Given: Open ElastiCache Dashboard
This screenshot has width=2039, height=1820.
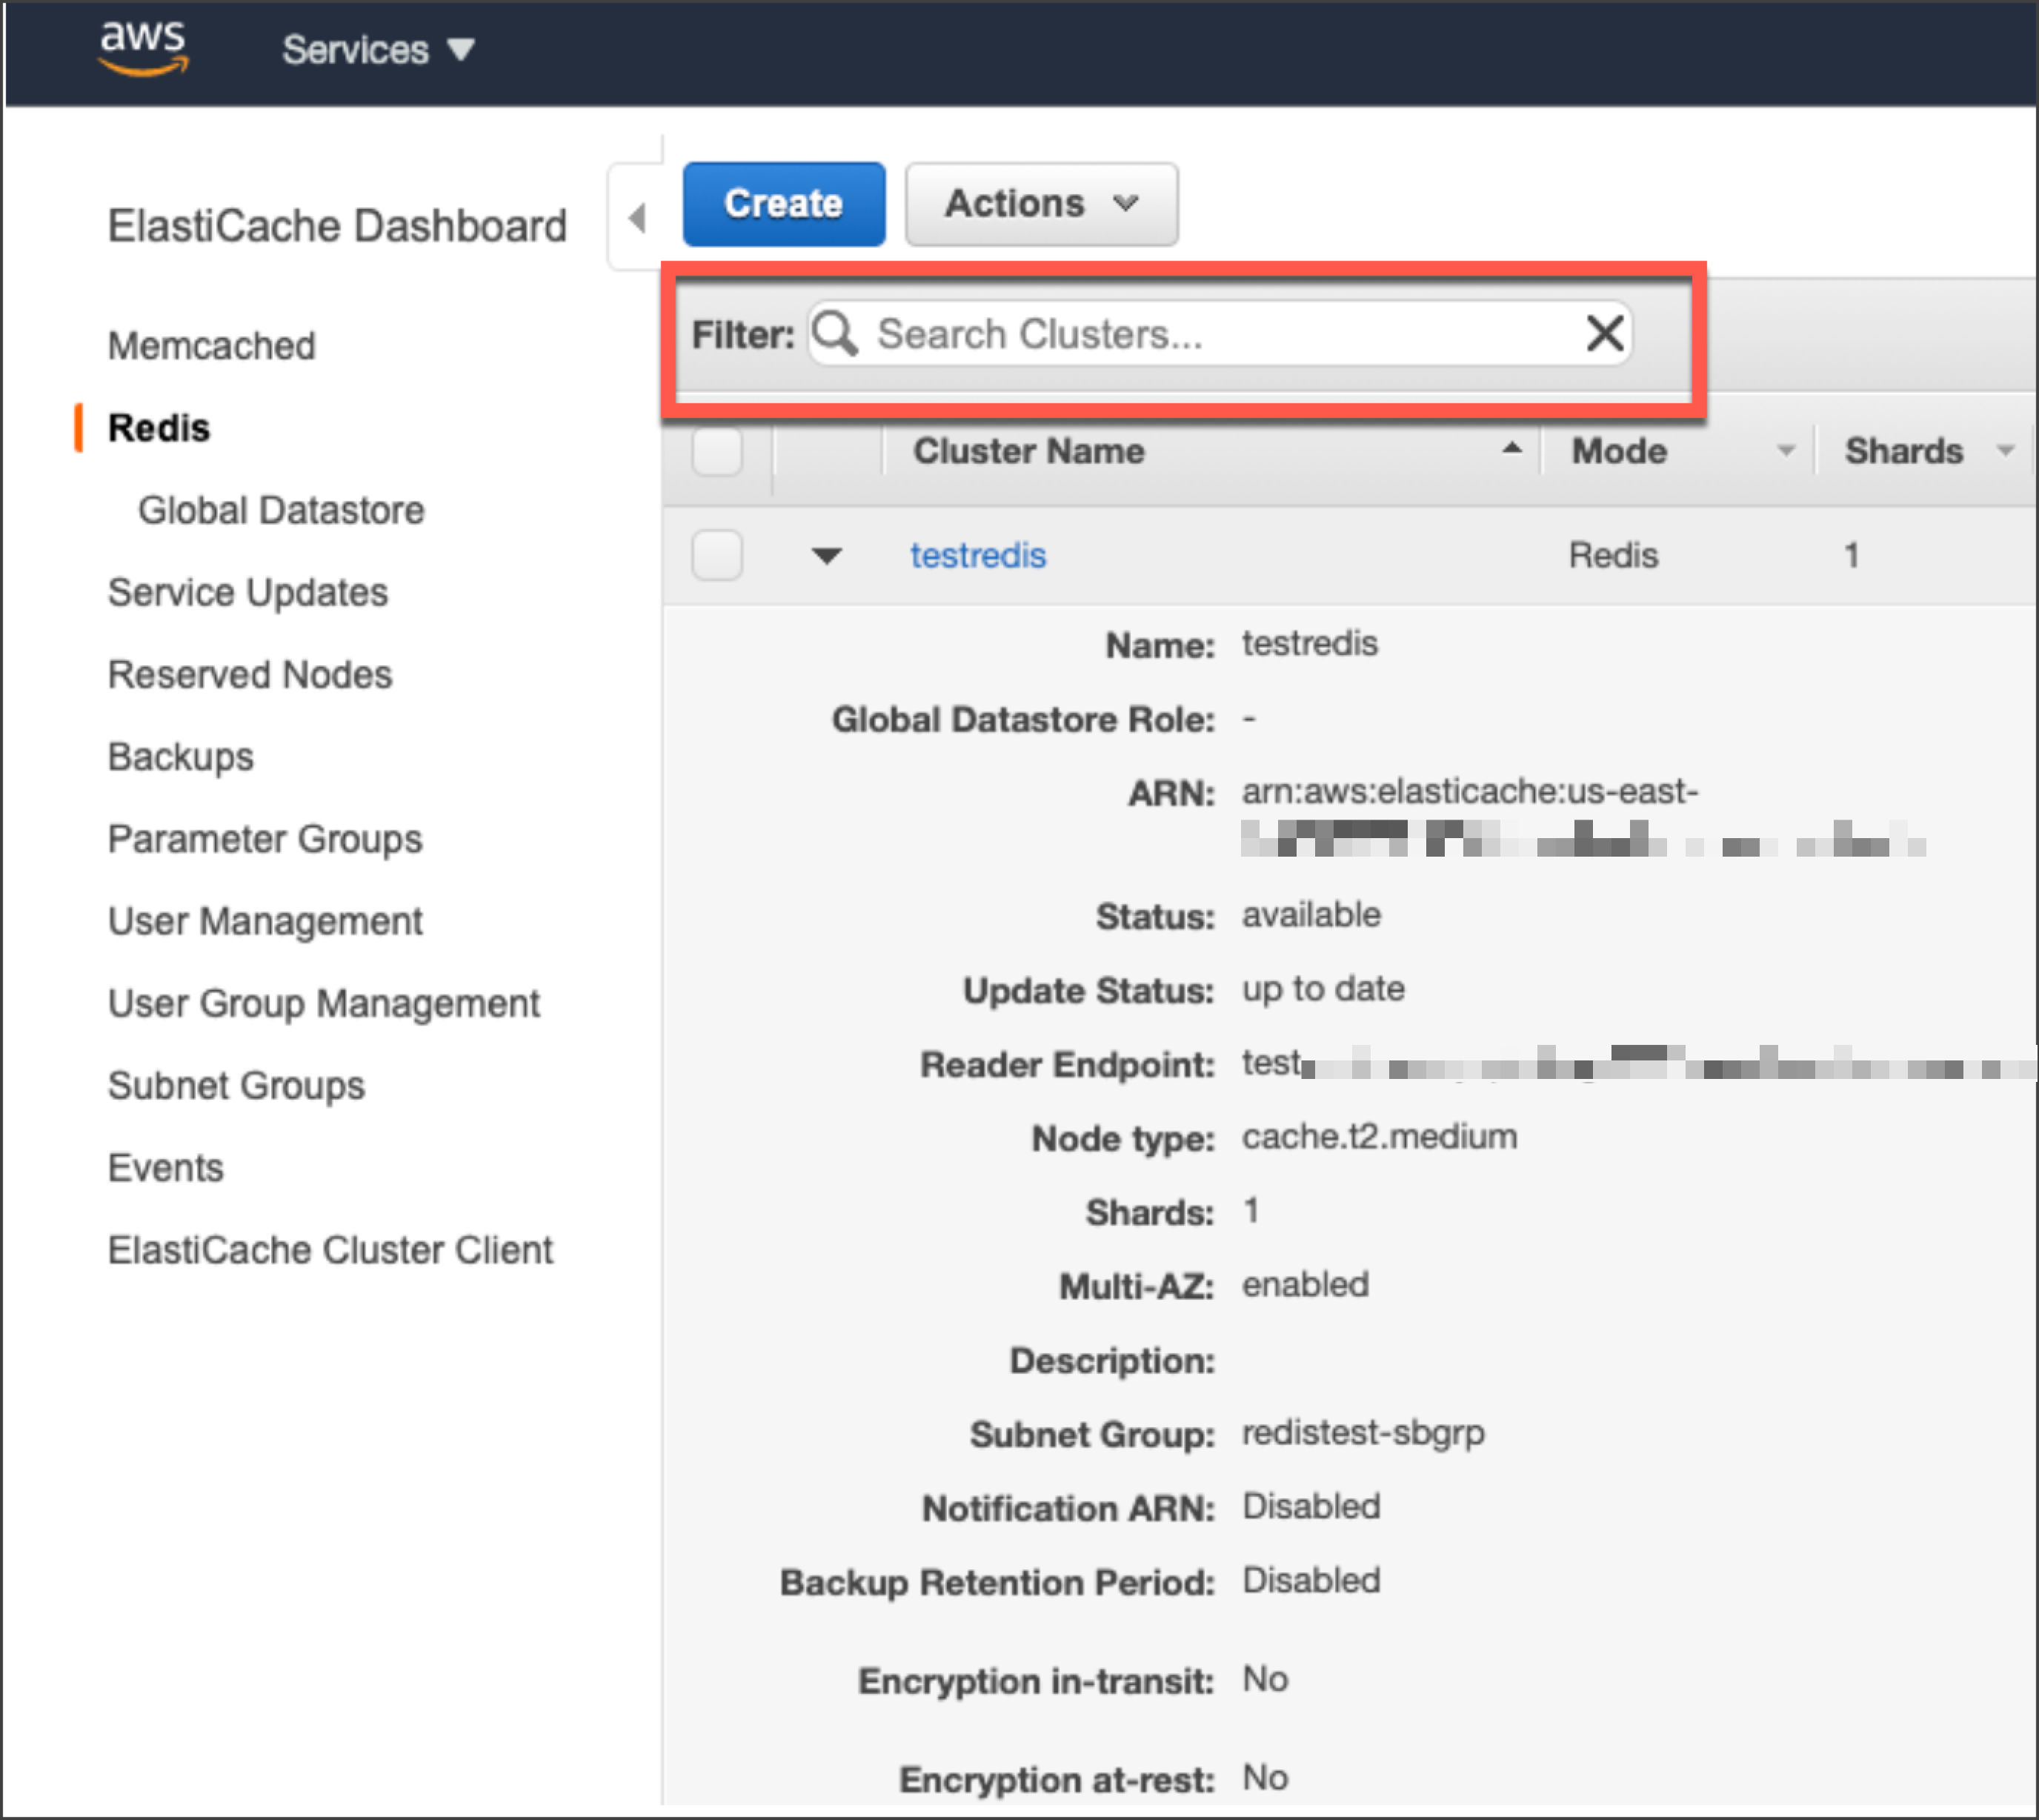Looking at the screenshot, I should point(337,226).
